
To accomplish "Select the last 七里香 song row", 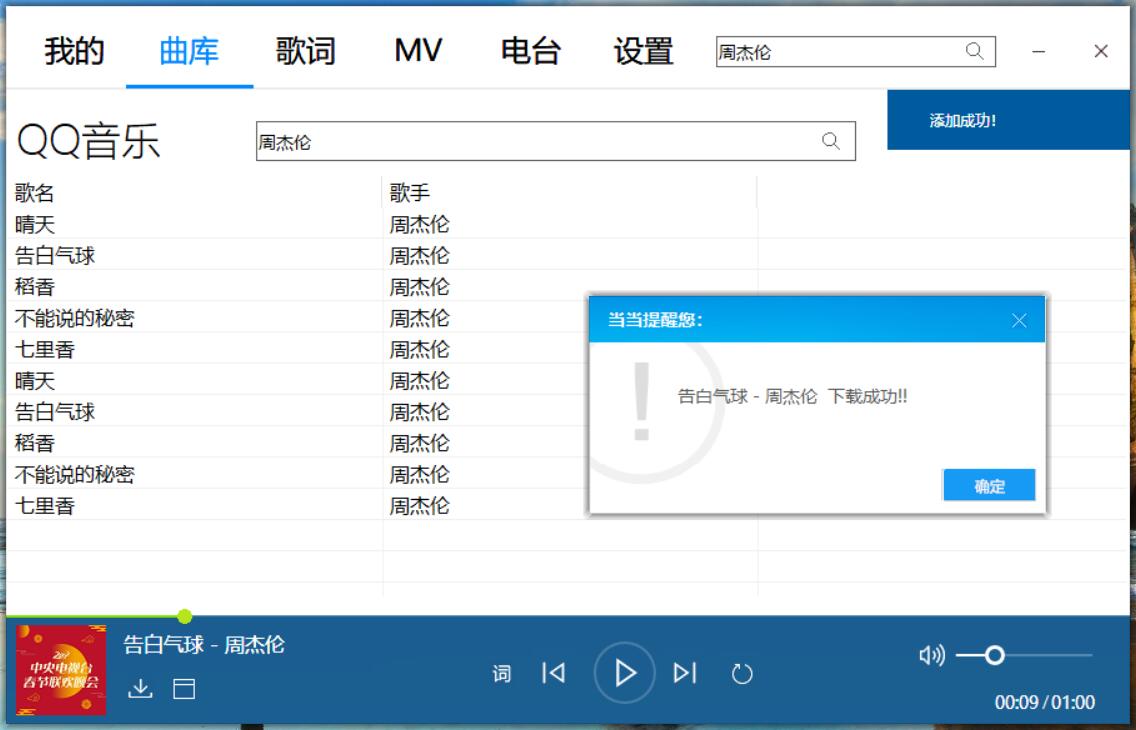I will pos(297,505).
